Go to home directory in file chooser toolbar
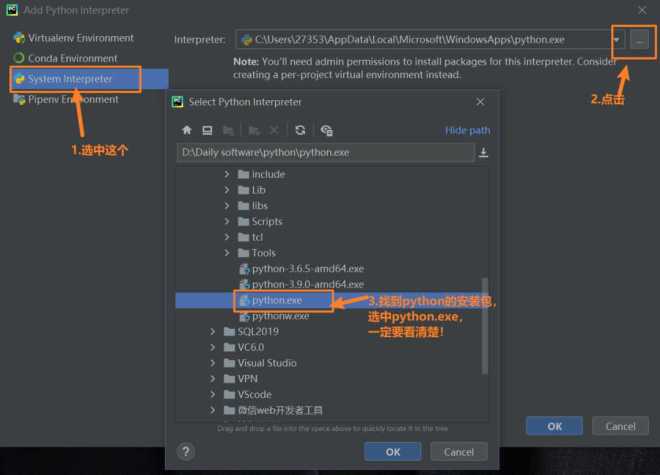 tap(187, 130)
